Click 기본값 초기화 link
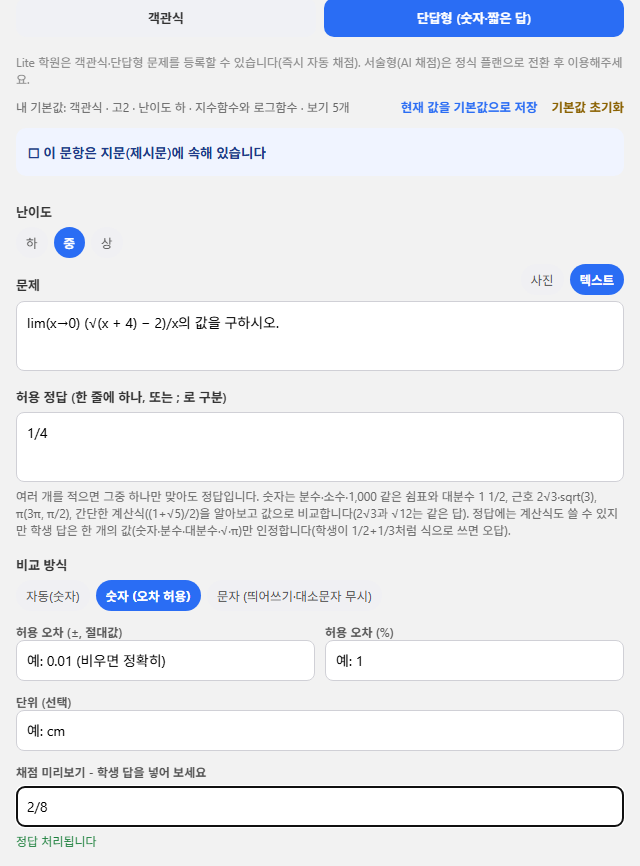The image size is (640, 866). click(x=588, y=107)
